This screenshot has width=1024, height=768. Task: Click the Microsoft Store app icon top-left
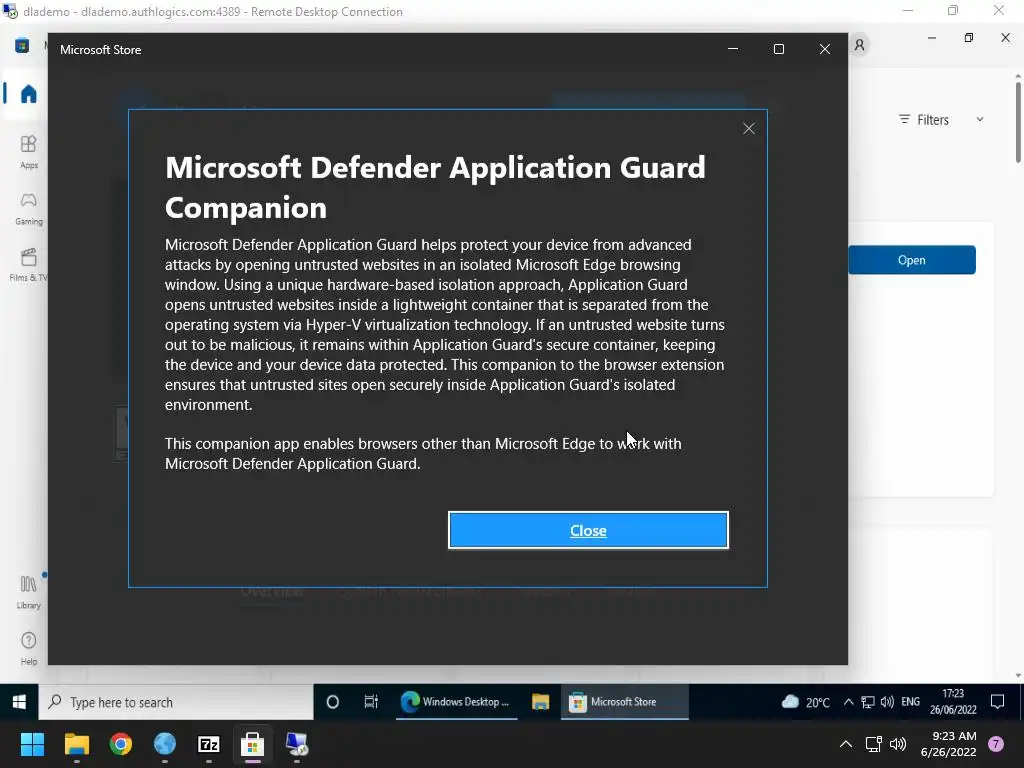pyautogui.click(x=22, y=46)
